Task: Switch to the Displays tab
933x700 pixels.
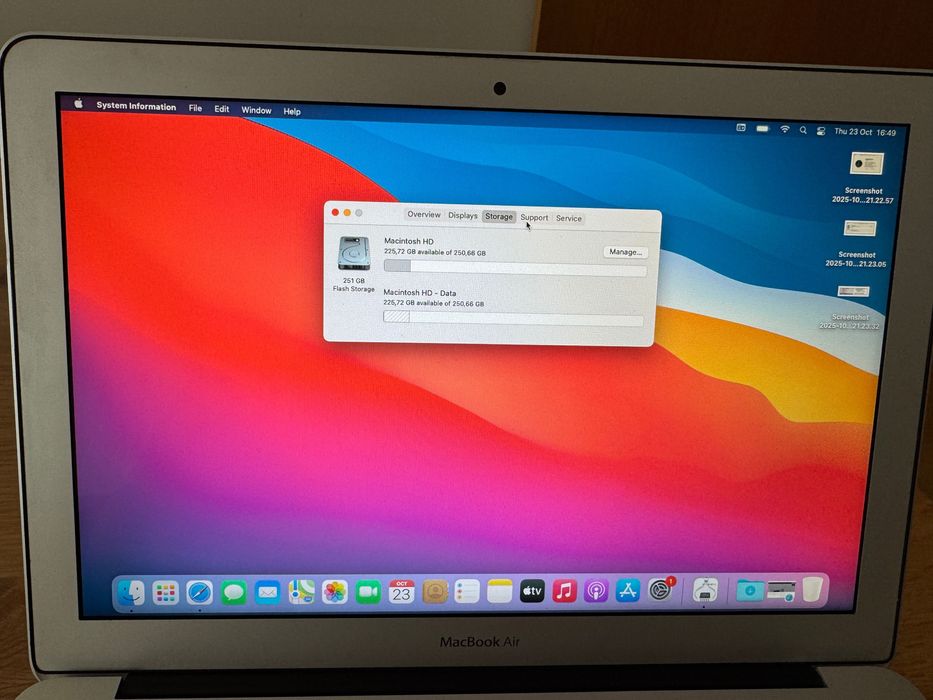Action: pyautogui.click(x=462, y=215)
